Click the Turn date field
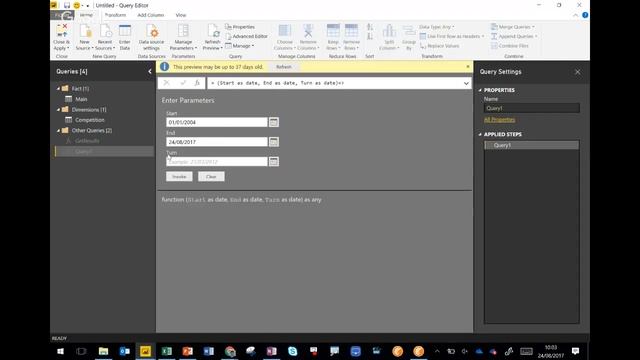Viewport: 640px width, 360px height. [x=217, y=162]
